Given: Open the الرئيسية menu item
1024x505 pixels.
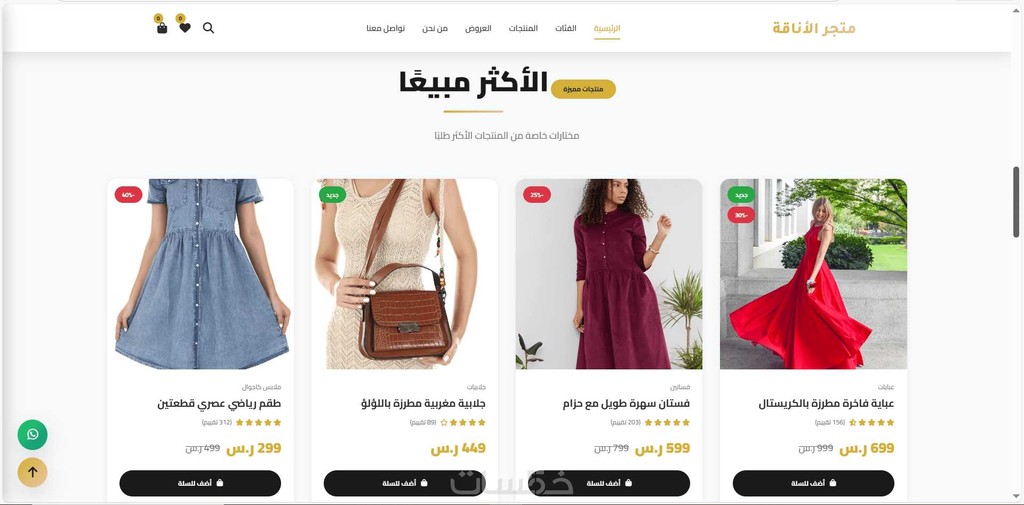Looking at the screenshot, I should point(607,28).
